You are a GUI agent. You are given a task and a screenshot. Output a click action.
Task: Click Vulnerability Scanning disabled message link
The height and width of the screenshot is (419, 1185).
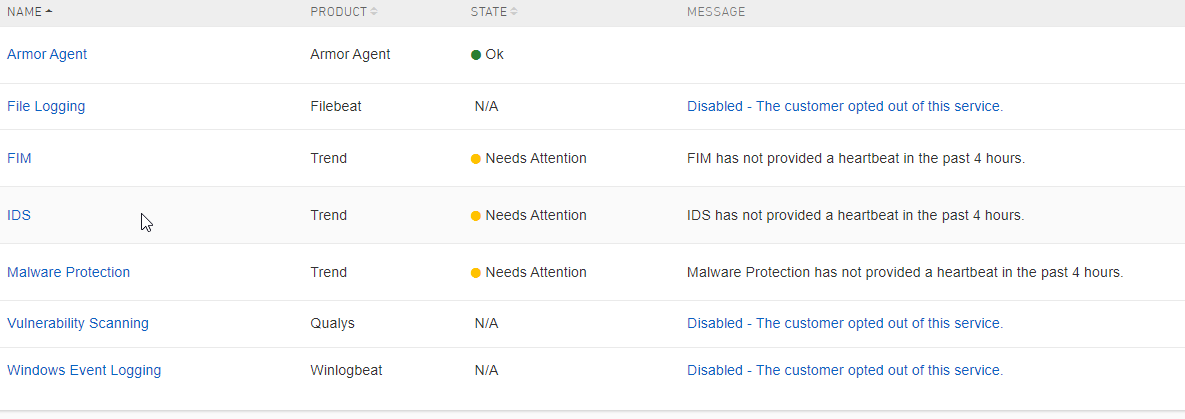[x=844, y=323]
